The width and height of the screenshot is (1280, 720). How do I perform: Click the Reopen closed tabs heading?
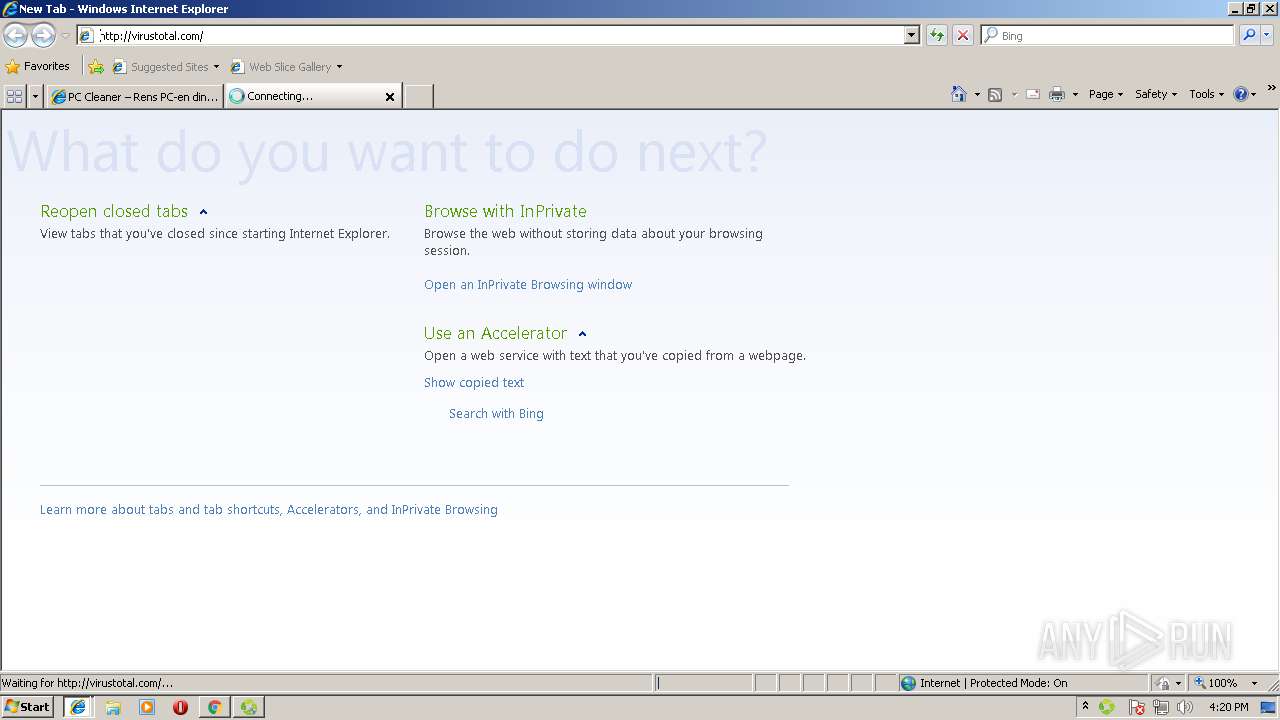click(x=114, y=211)
